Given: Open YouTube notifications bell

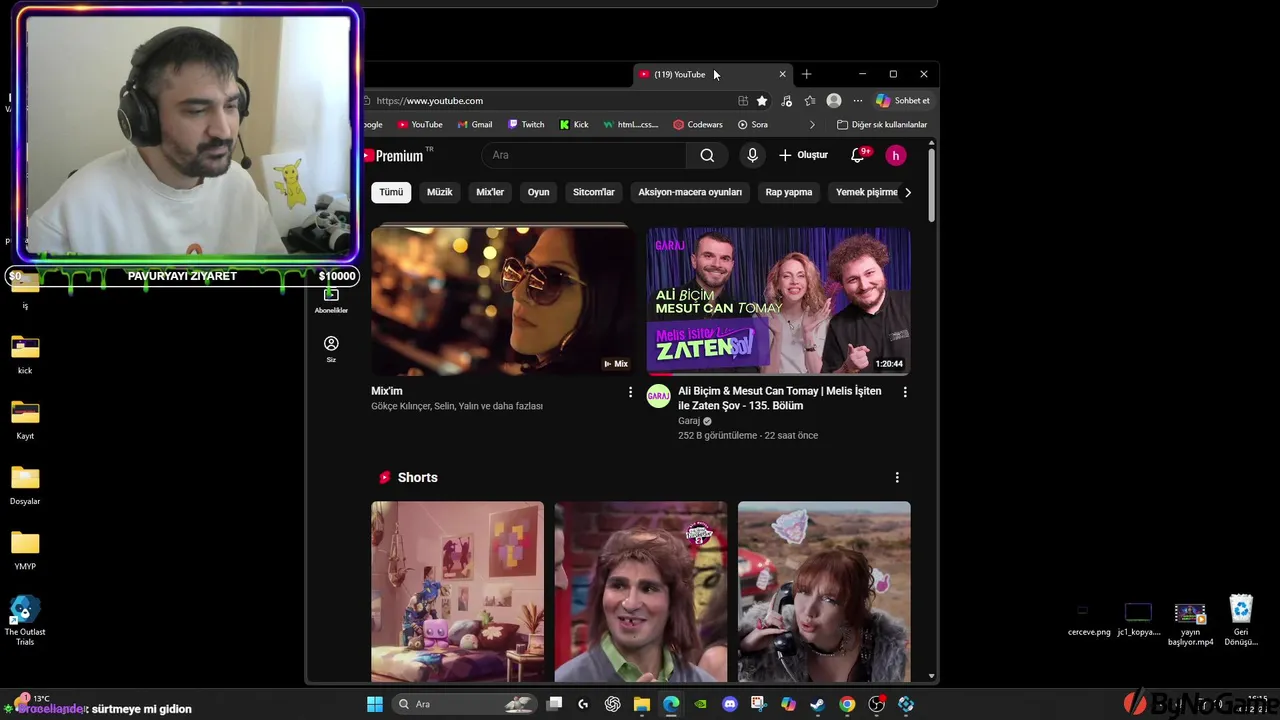Looking at the screenshot, I should point(858,155).
